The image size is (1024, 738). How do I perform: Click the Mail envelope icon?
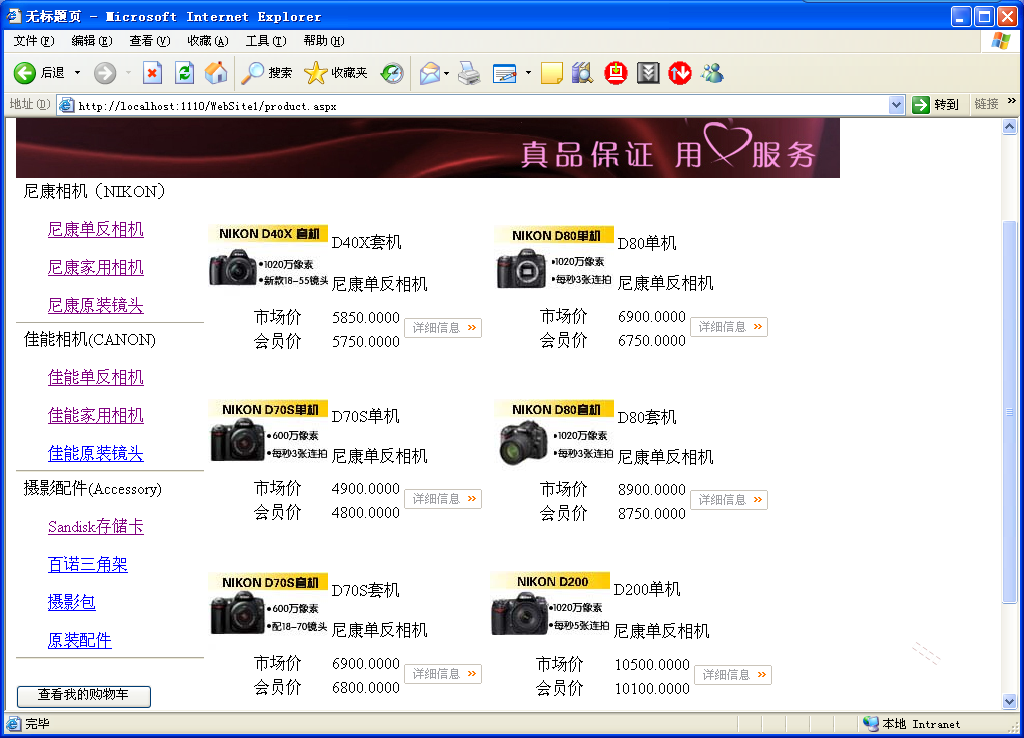tap(429, 72)
